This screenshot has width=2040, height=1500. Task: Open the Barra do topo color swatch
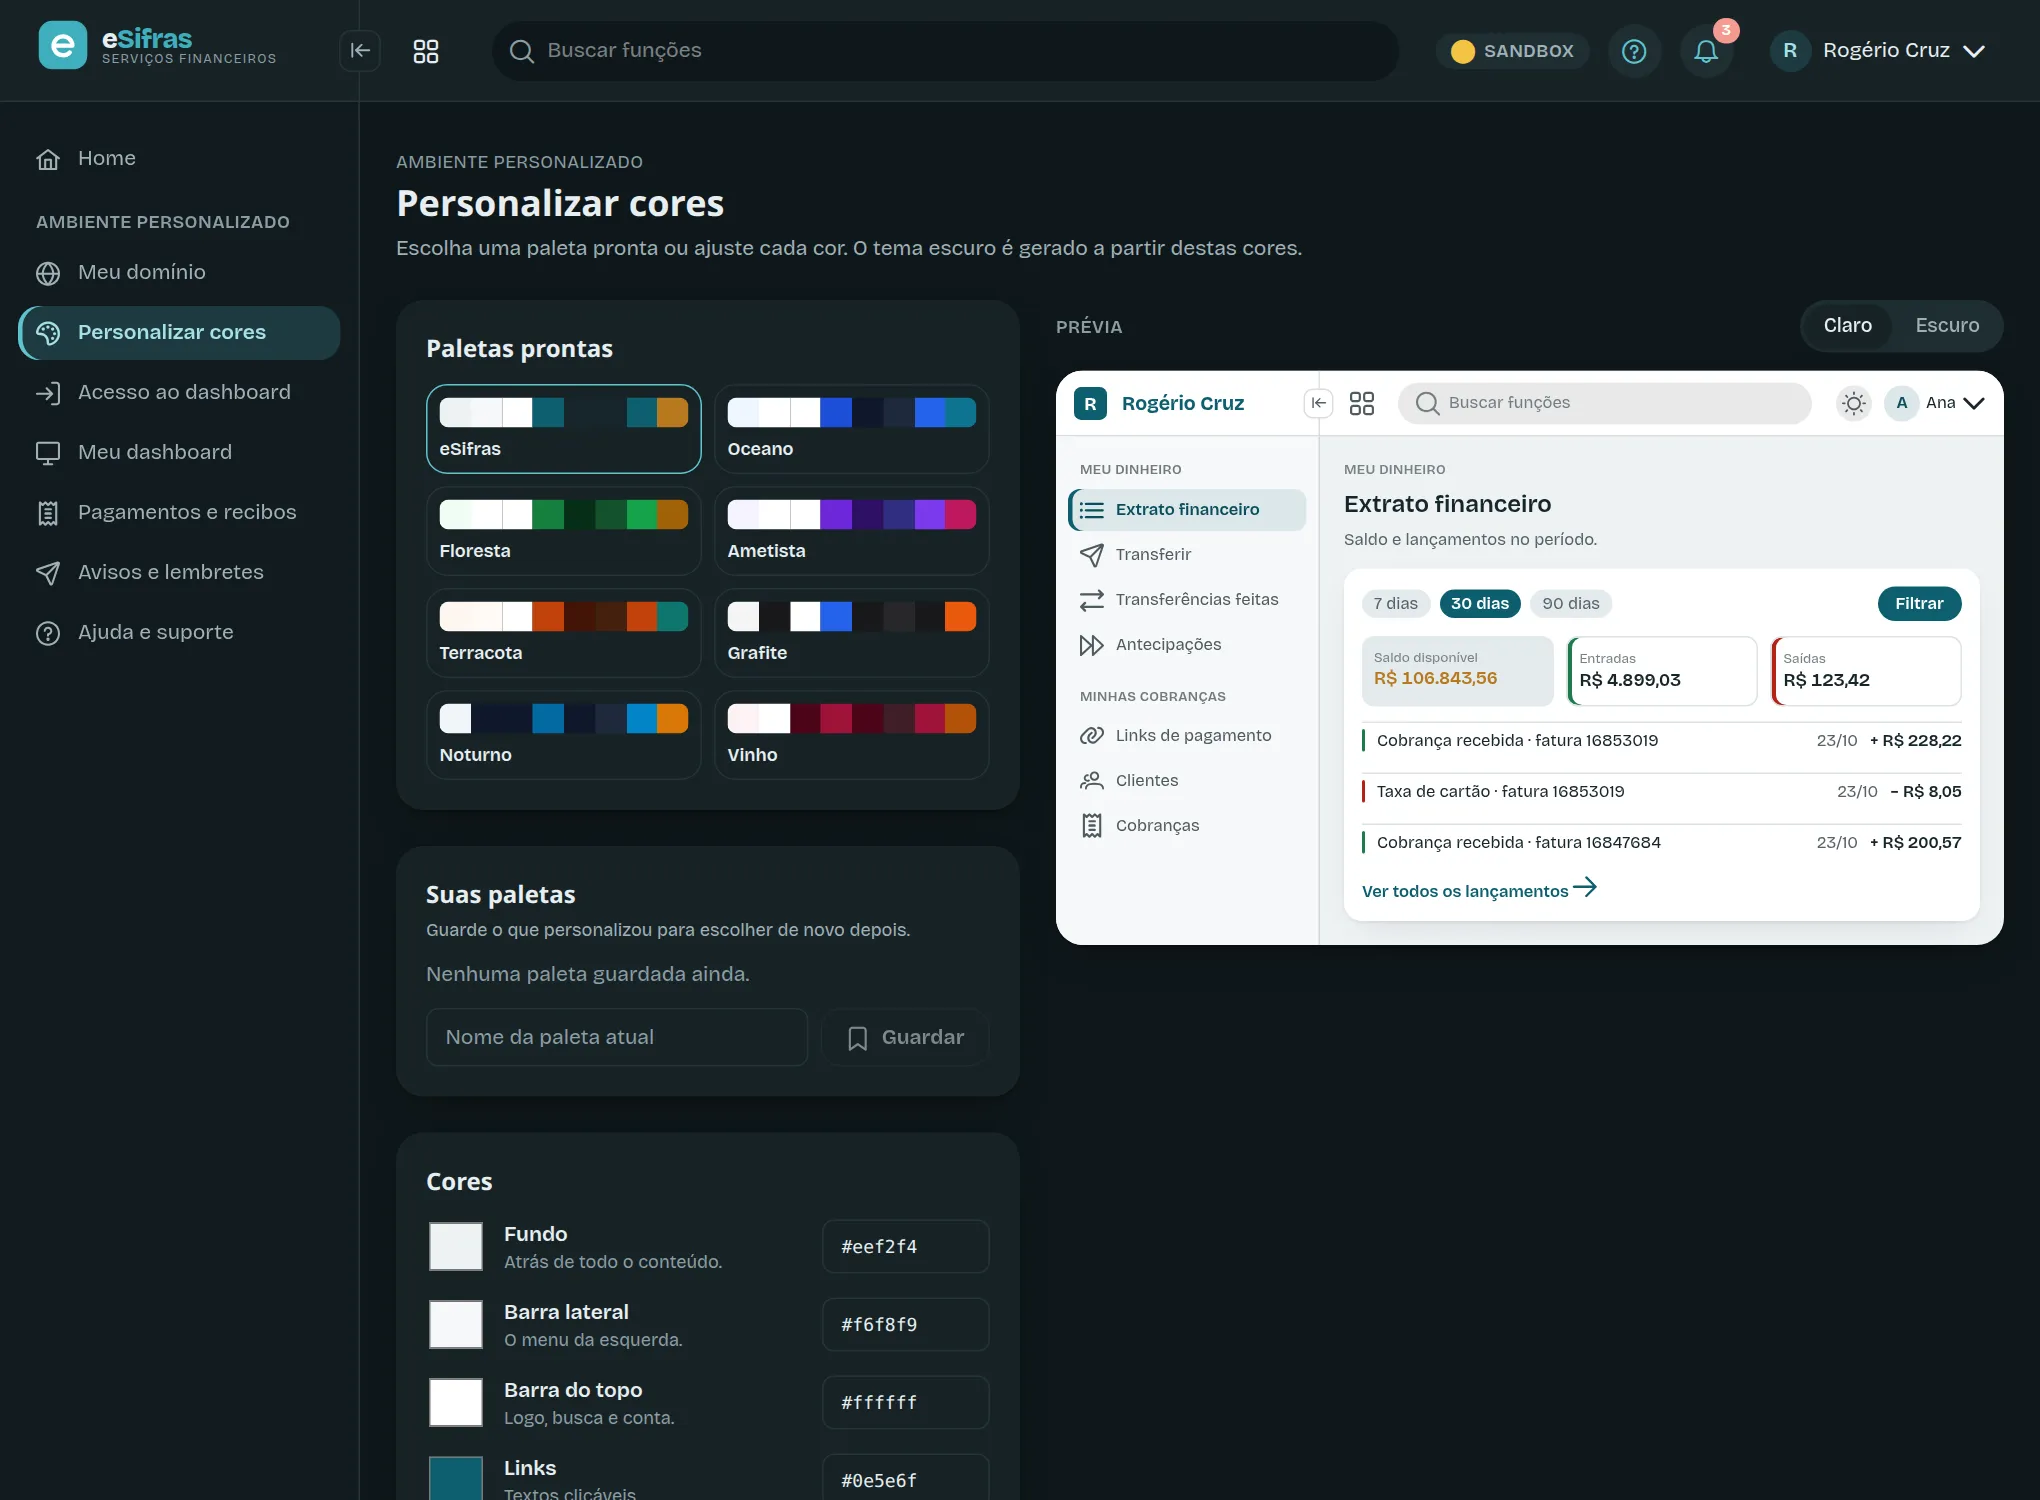[x=456, y=1403]
